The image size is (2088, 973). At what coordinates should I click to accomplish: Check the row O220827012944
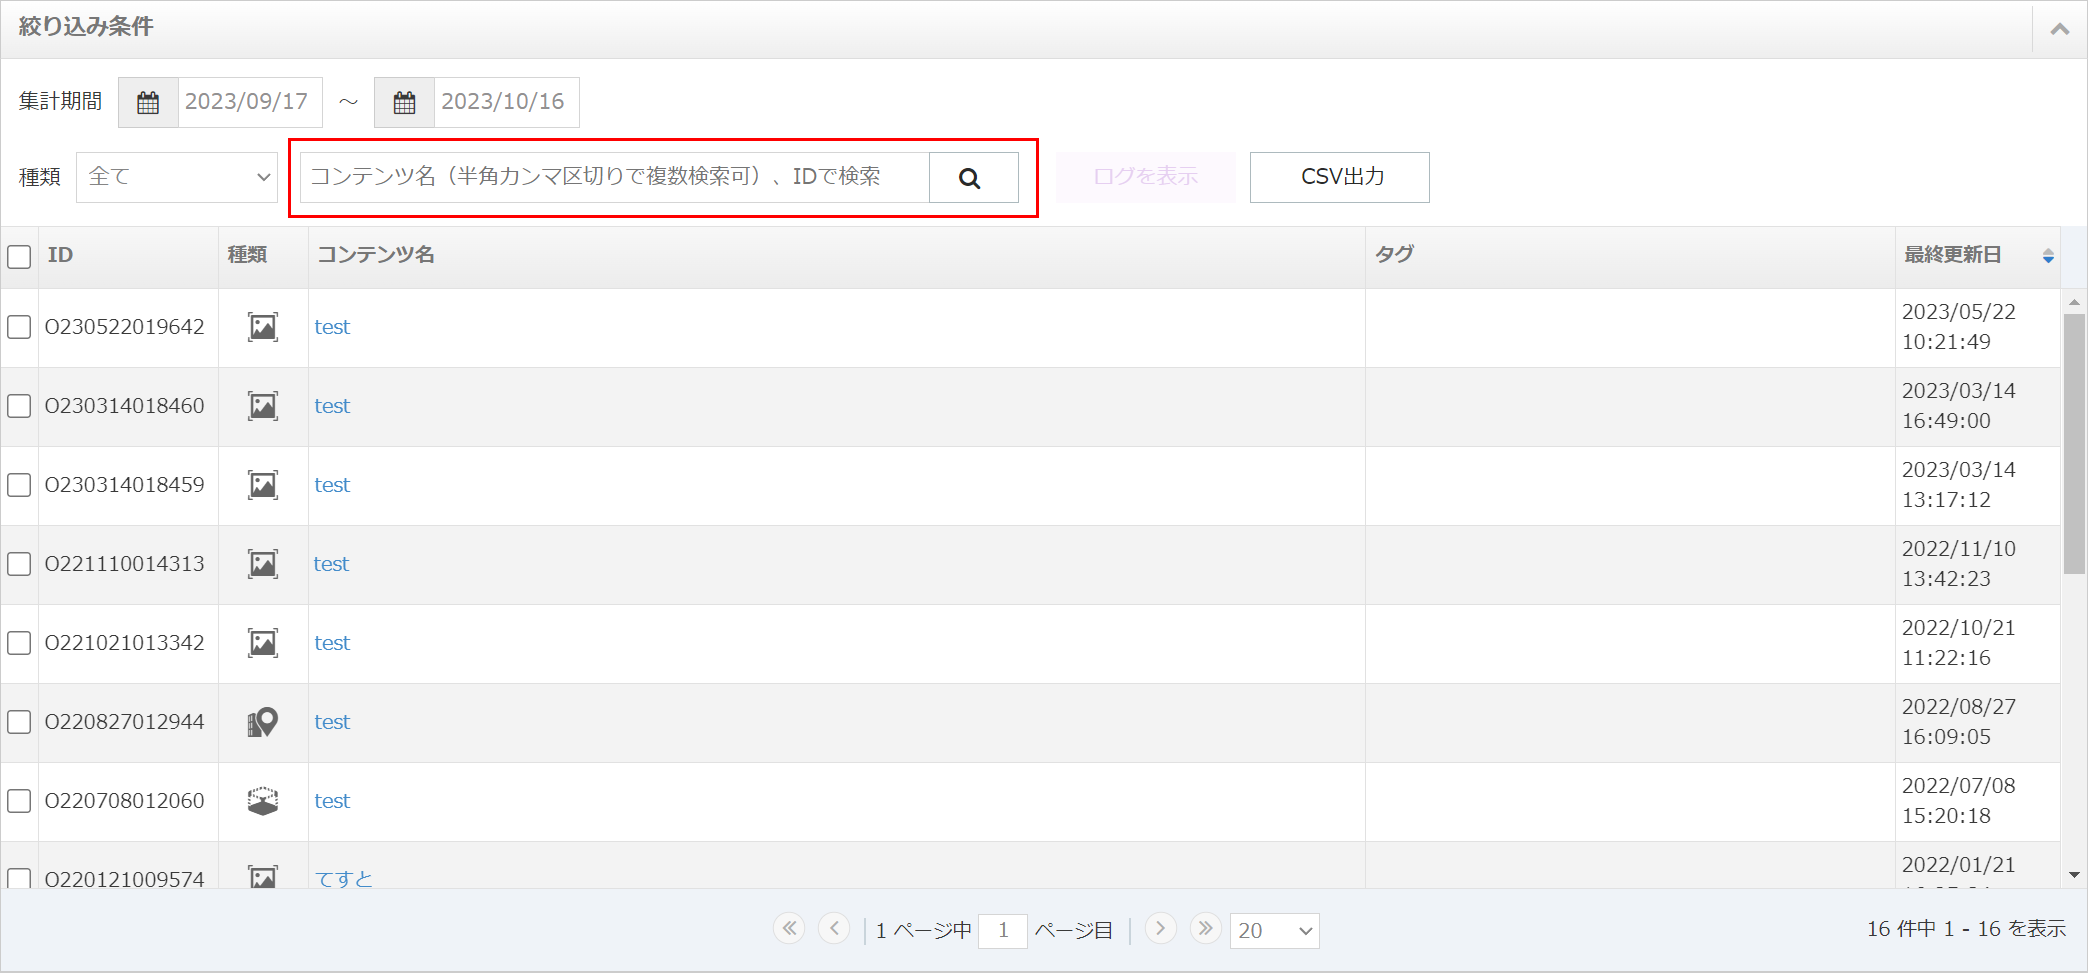point(19,722)
